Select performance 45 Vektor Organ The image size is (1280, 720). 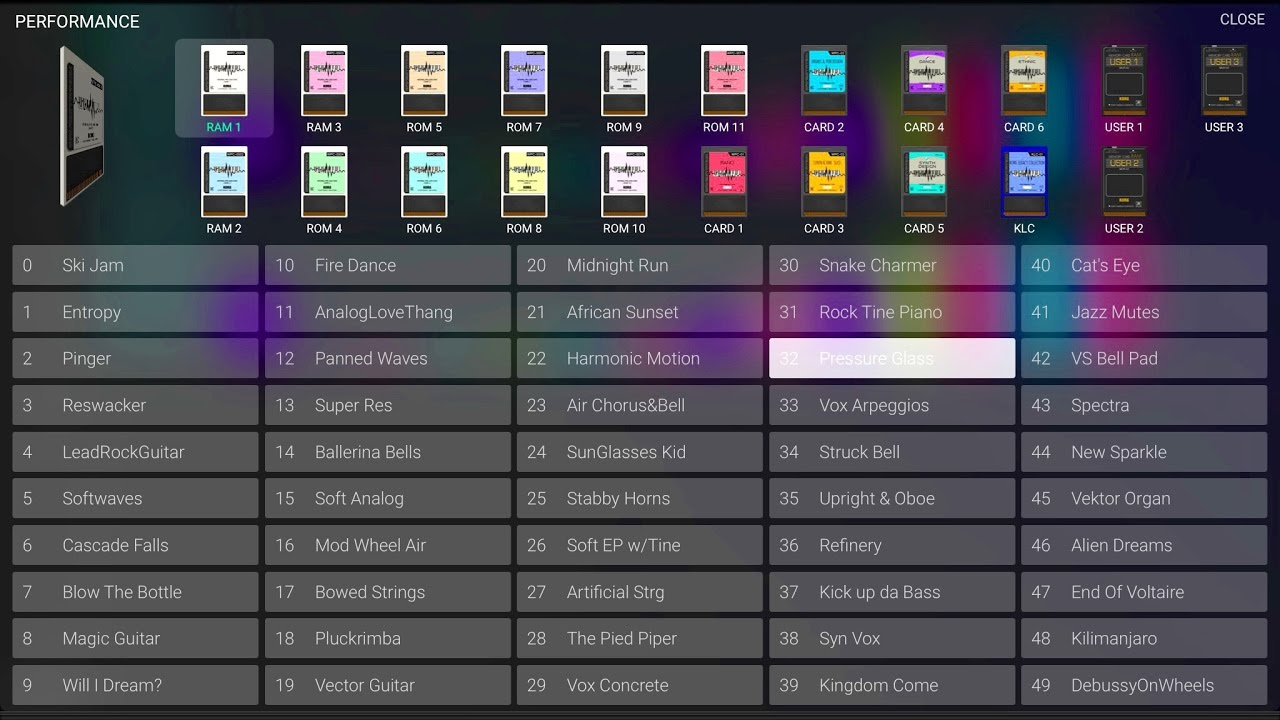coord(1144,498)
